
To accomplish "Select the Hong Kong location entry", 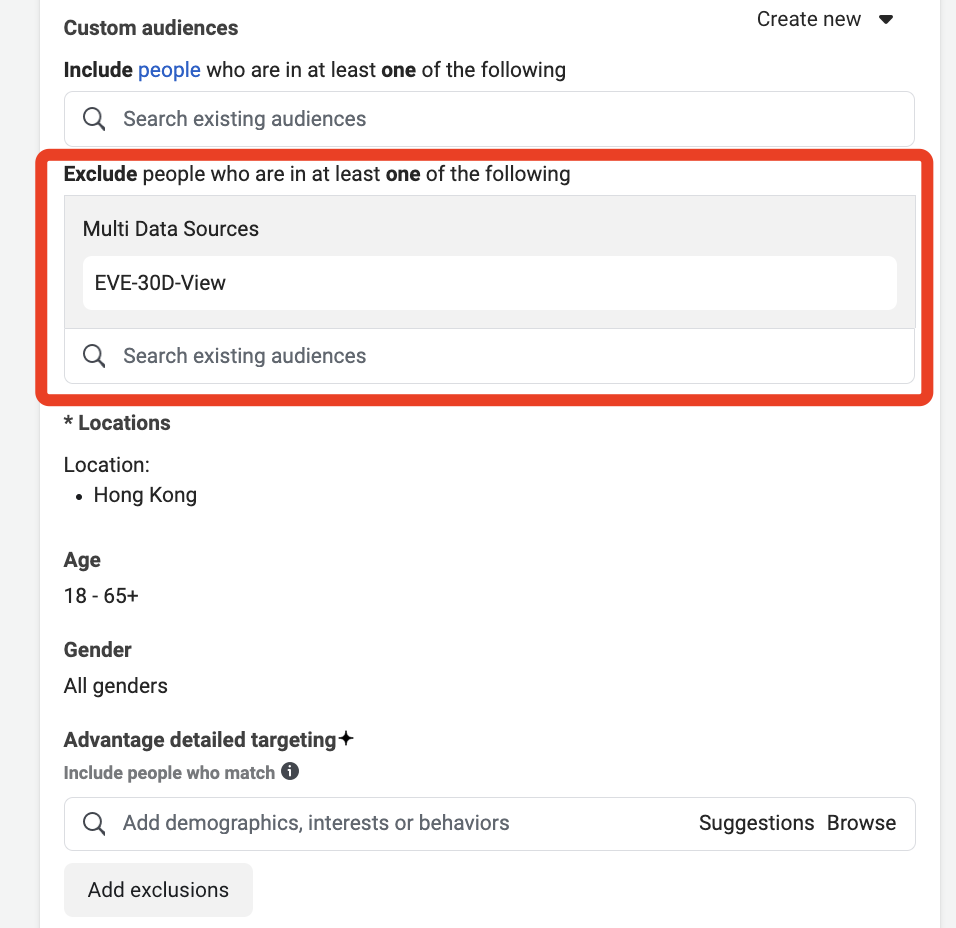I will [145, 495].
